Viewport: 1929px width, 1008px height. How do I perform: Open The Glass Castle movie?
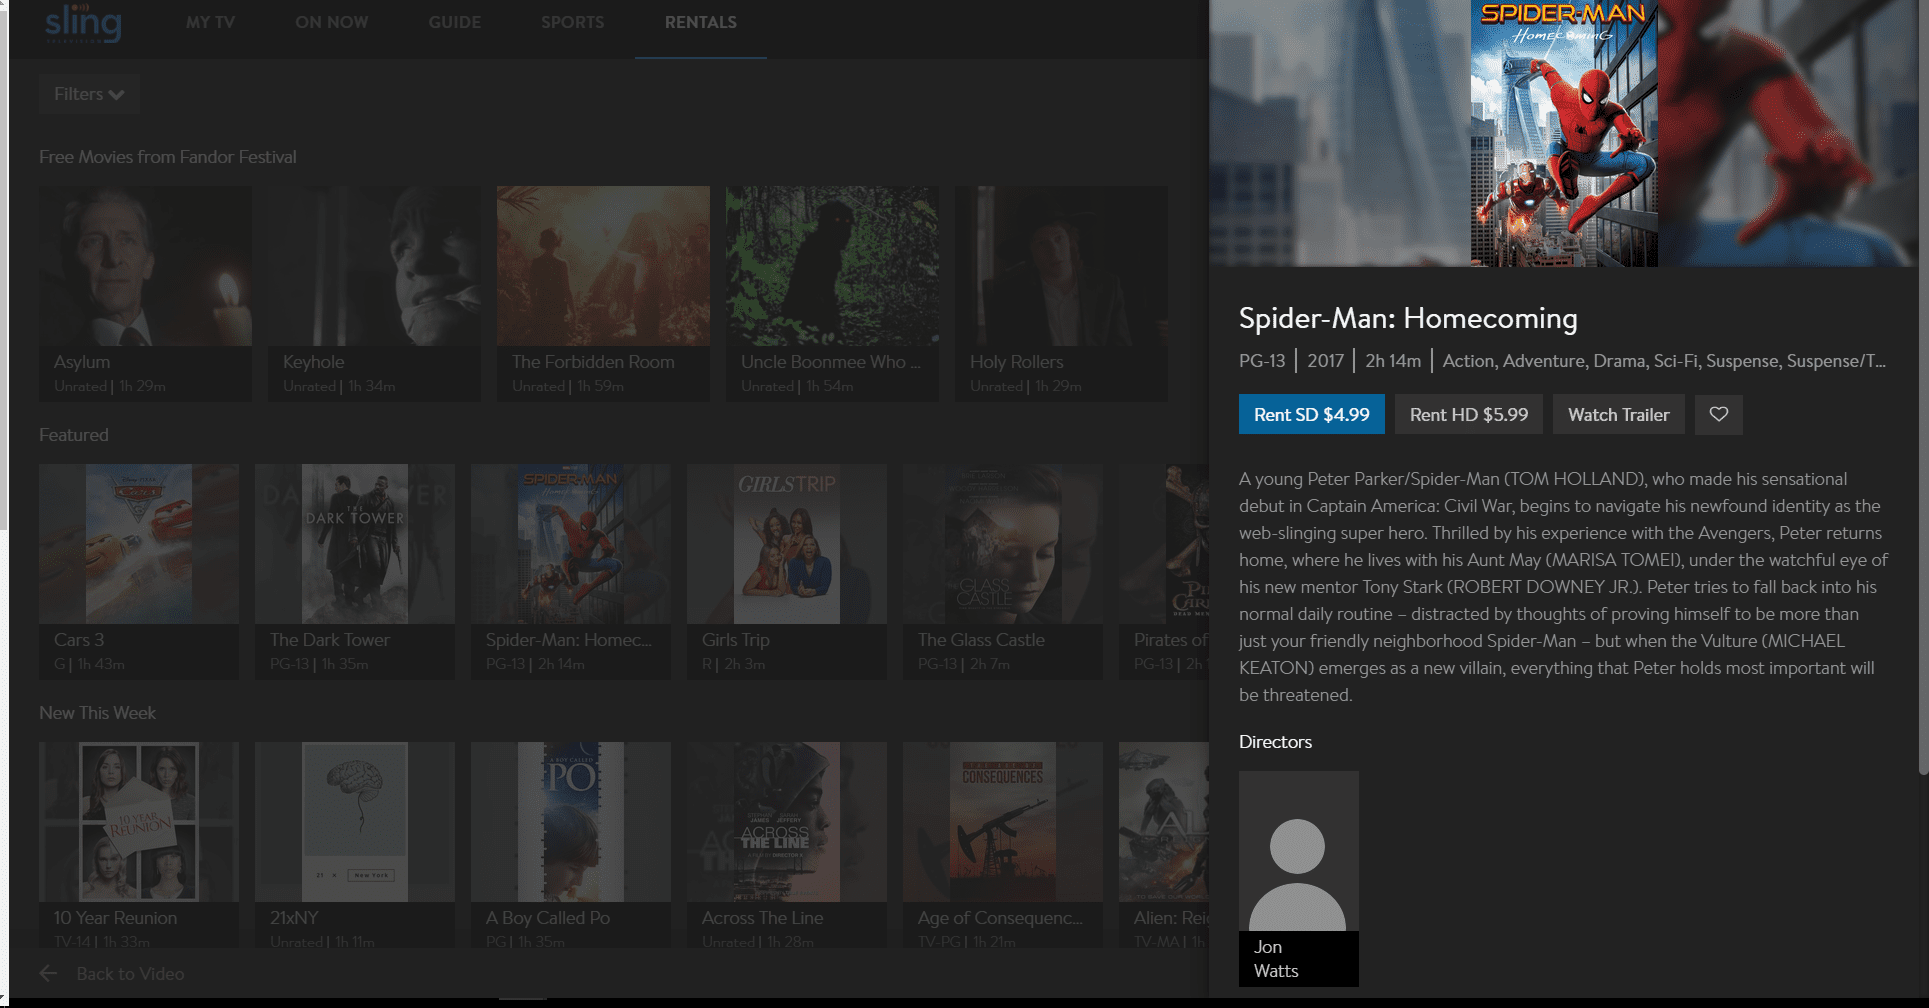(x=1003, y=571)
